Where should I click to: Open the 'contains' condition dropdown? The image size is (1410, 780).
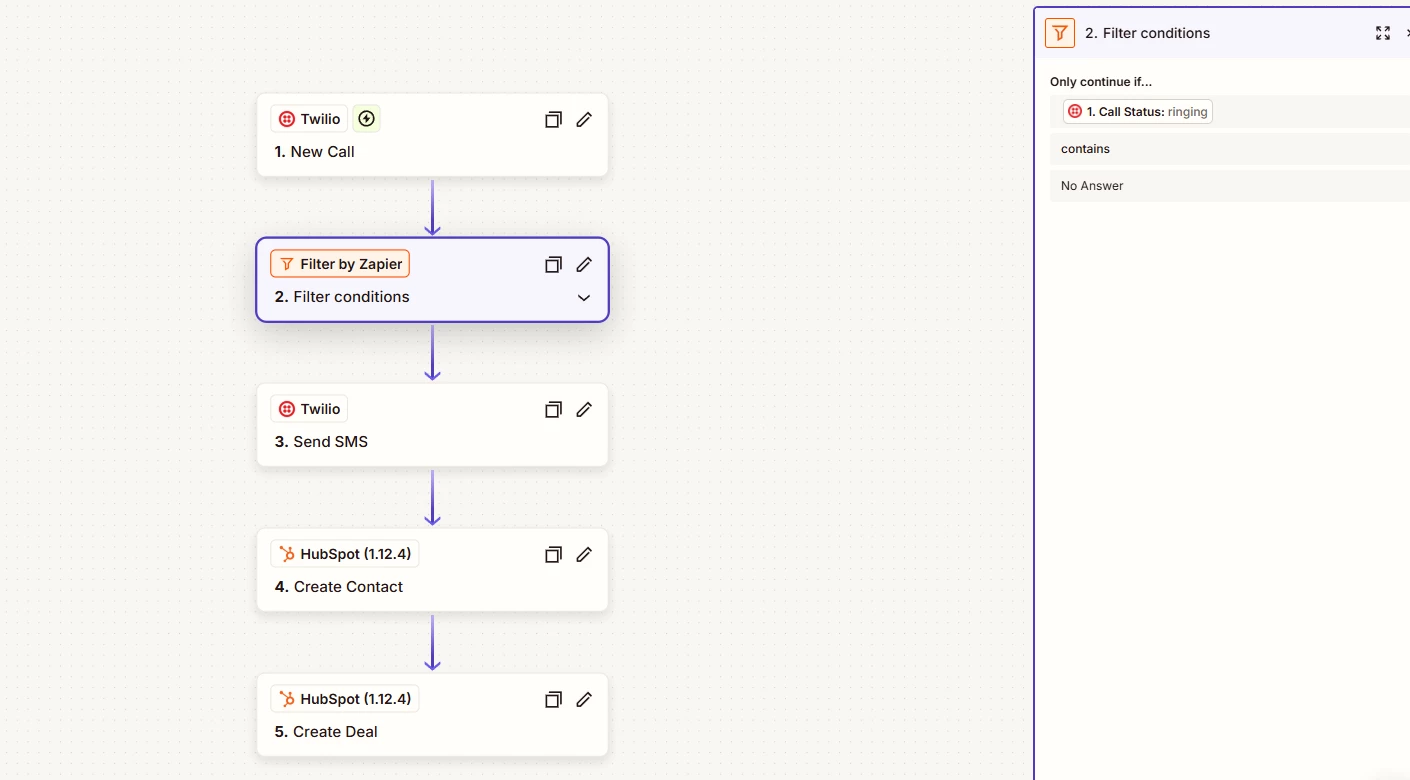(1230, 149)
